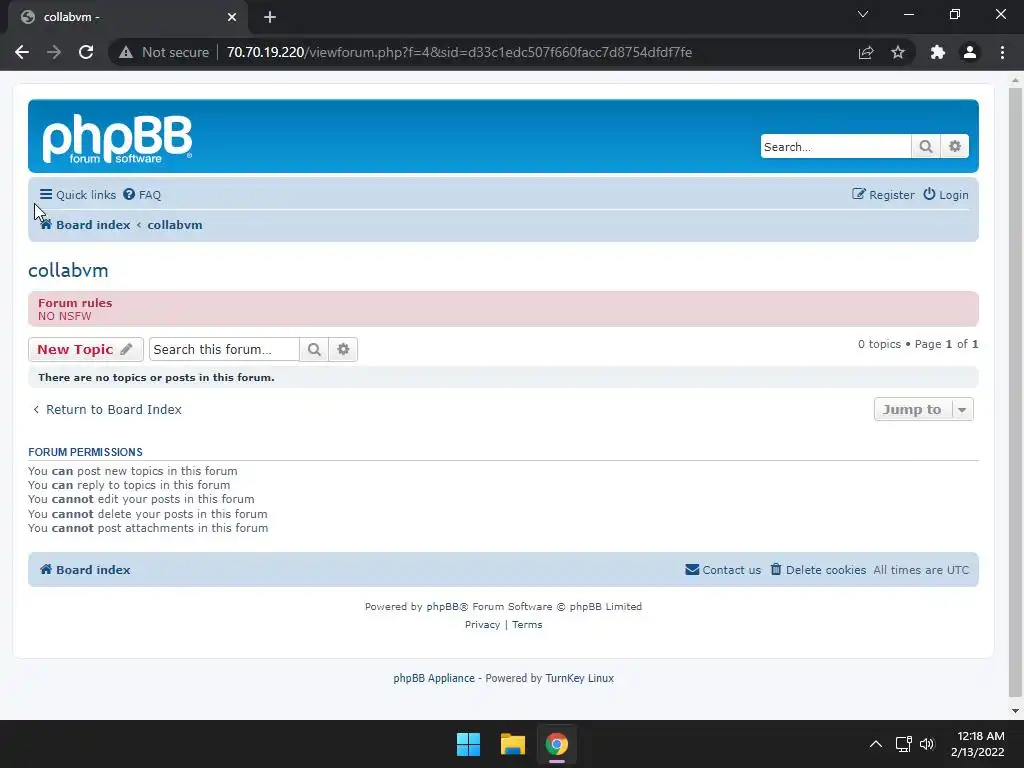Image resolution: width=1024 pixels, height=768 pixels.
Task: Select the collabvm browser tab
Action: [127, 17]
